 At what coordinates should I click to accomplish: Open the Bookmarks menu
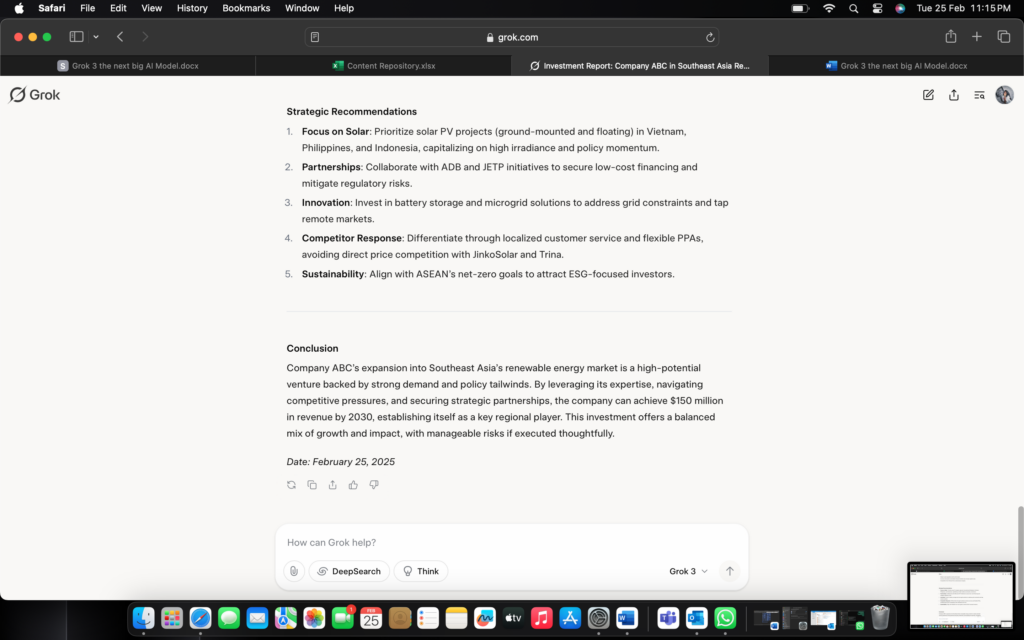(246, 8)
